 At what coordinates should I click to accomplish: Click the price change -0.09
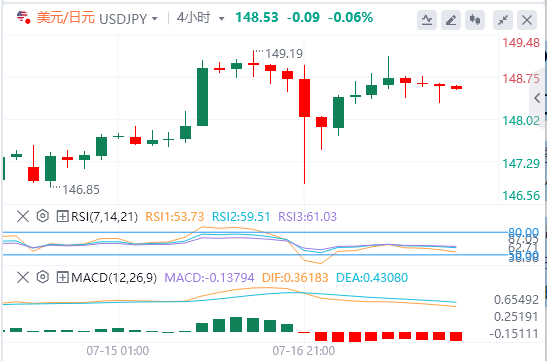[x=303, y=17]
